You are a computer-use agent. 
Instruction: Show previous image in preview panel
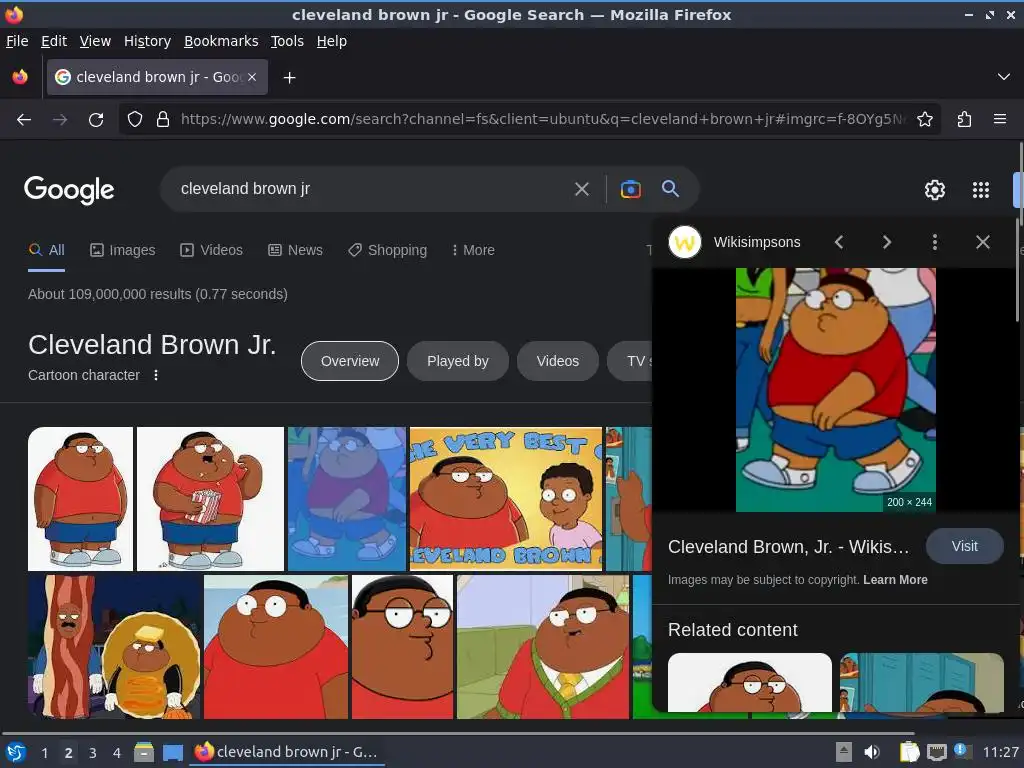[x=839, y=242]
